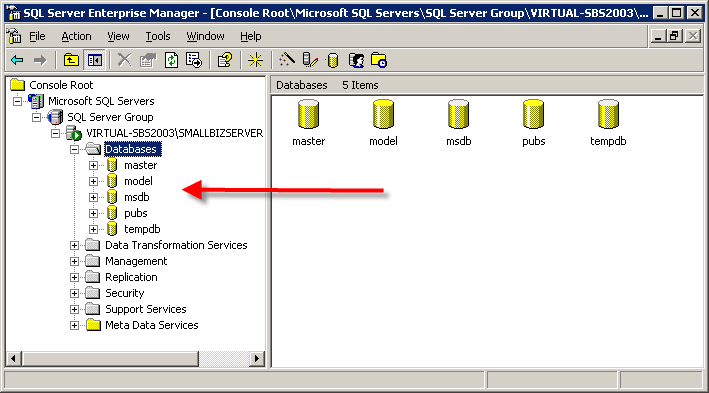709x393 pixels.
Task: Click the New (yellow star) toolbar icon
Action: (x=255, y=60)
